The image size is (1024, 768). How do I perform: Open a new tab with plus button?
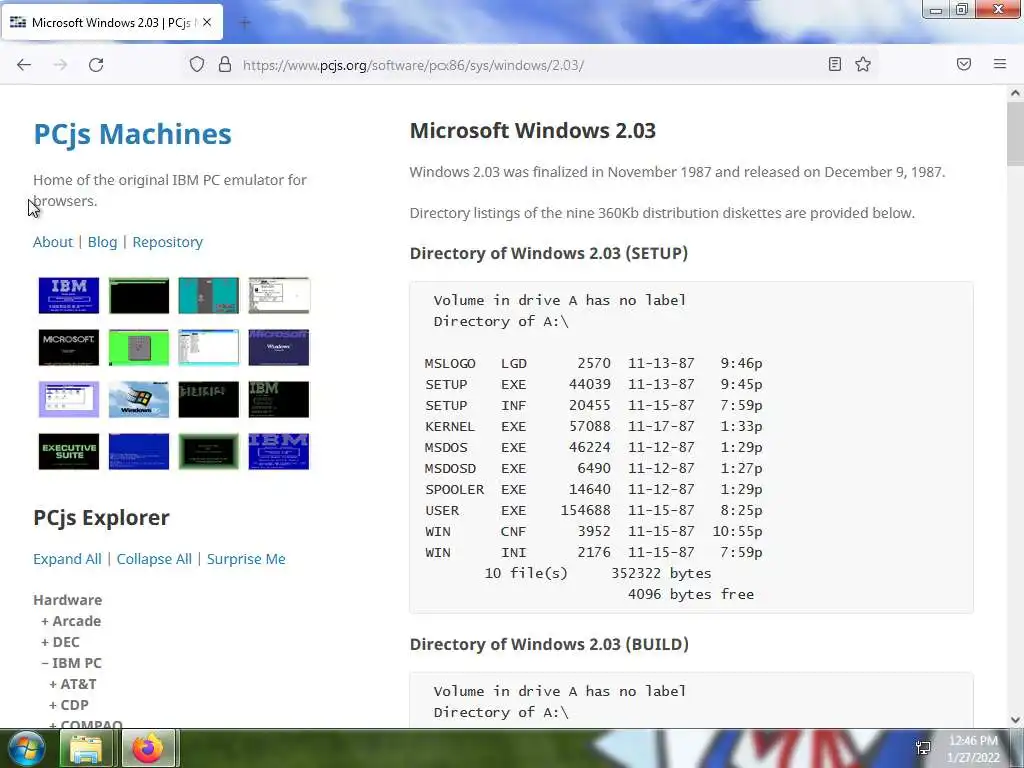pos(245,23)
